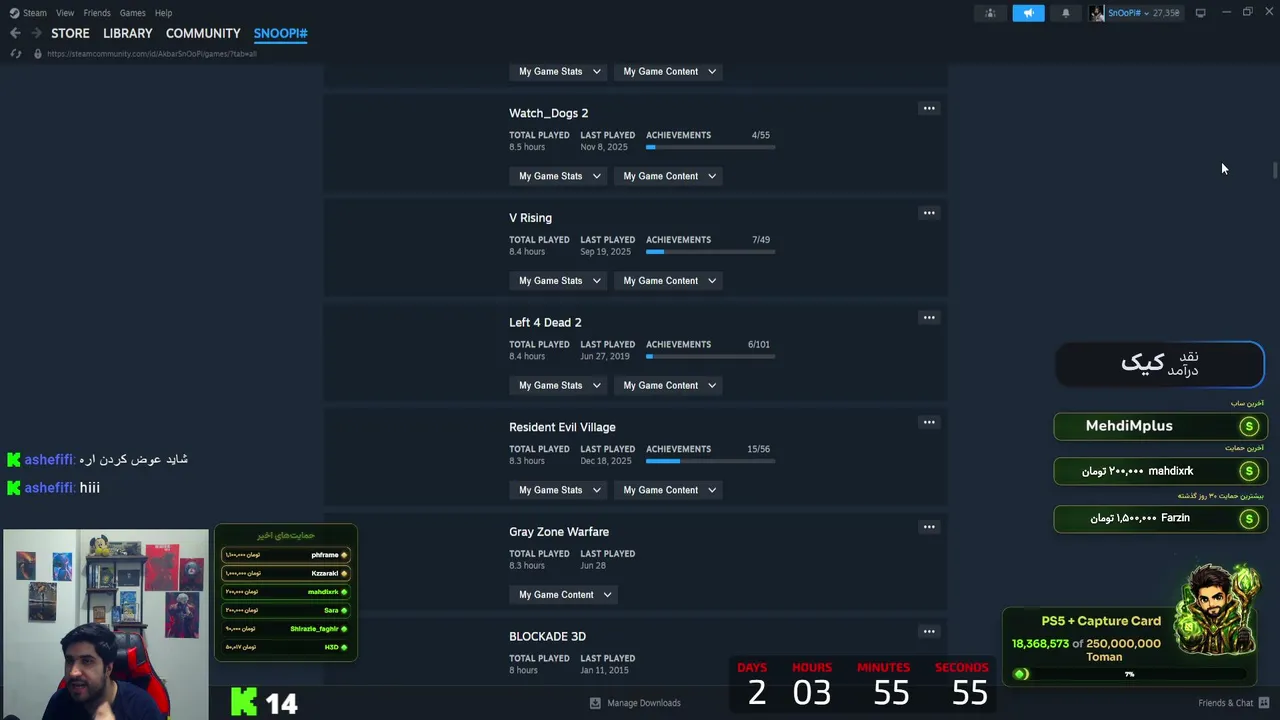Switch to the COMMUNITY tab
This screenshot has height=720, width=1280.
pyautogui.click(x=203, y=33)
